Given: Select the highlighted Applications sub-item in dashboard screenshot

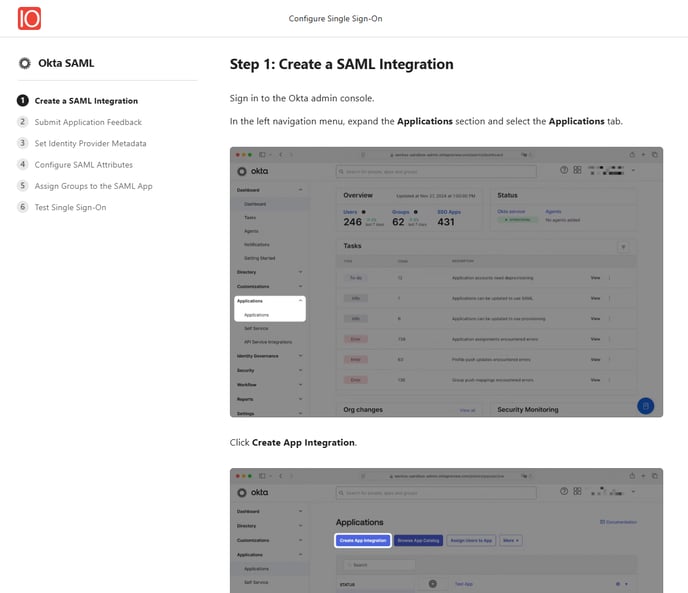Looking at the screenshot, I should 256,315.
